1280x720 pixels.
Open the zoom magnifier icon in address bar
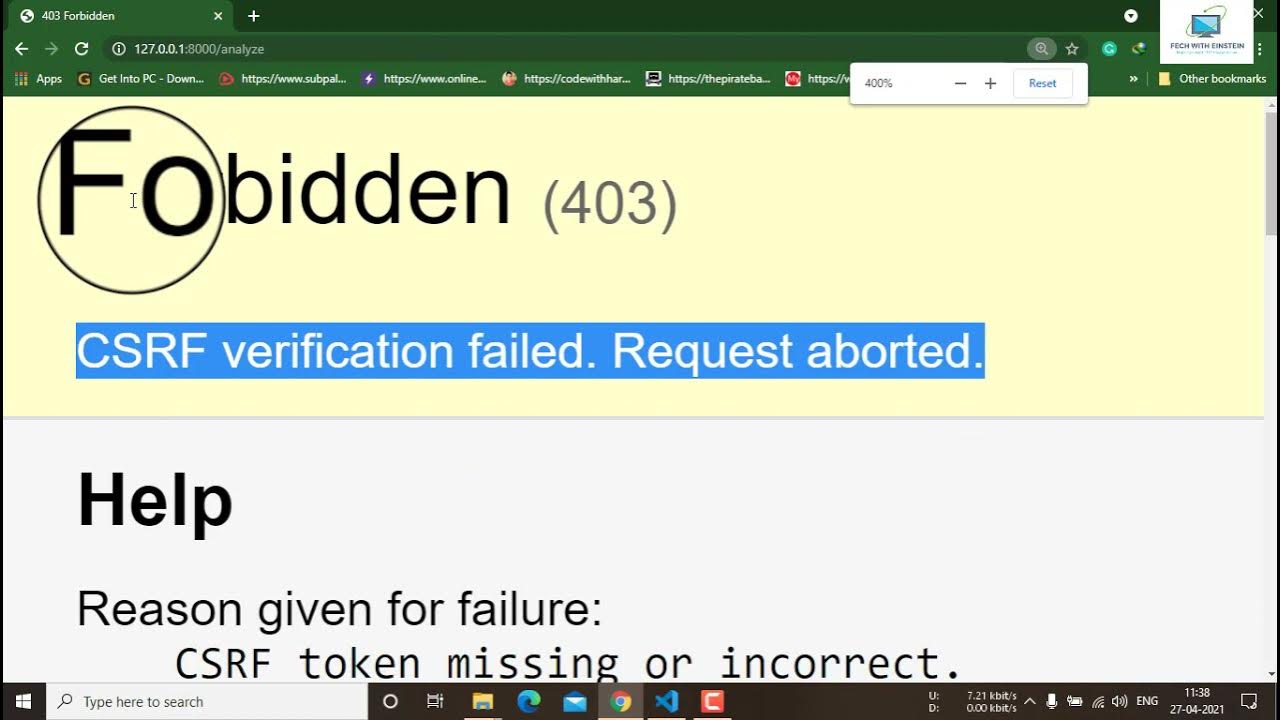(x=1041, y=48)
